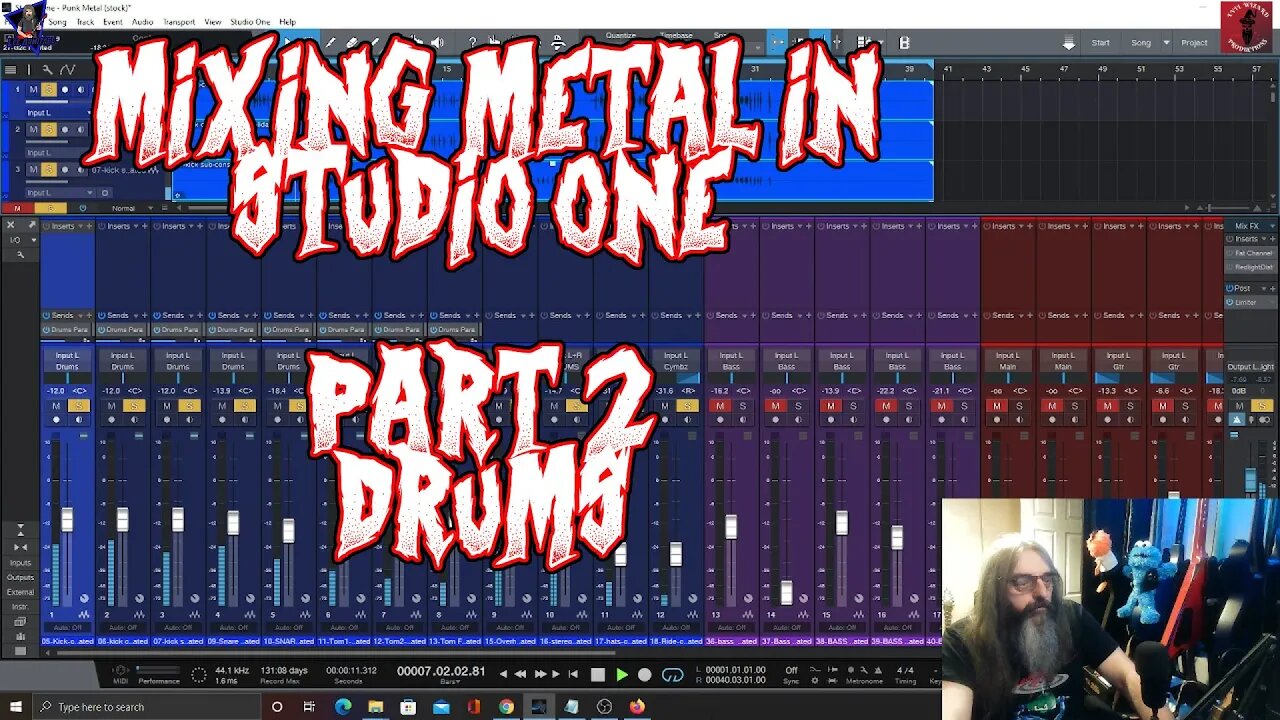1280x720 pixels.
Task: Show the Outputs panel in mixer
Action: [20, 577]
